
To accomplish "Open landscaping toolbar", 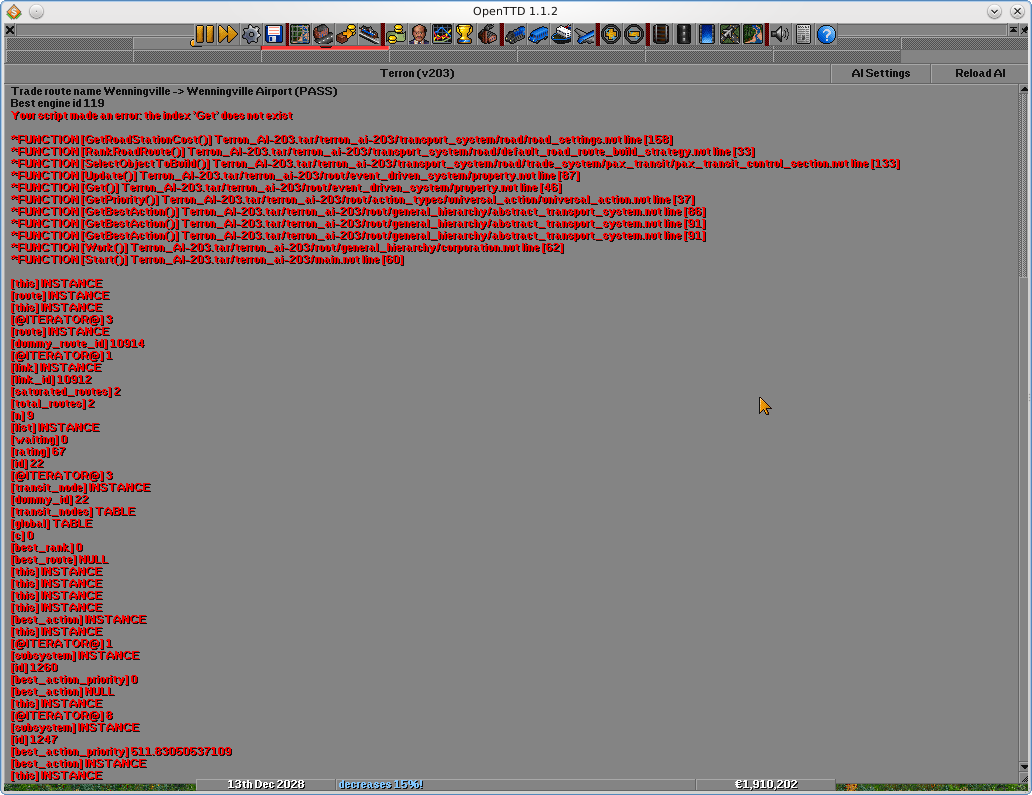I will pyautogui.click(x=752, y=34).
